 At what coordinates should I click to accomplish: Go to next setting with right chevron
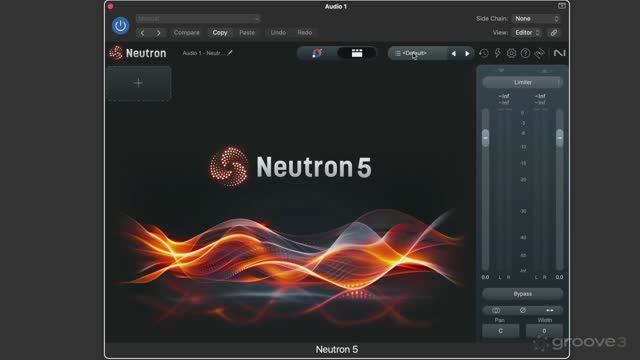(x=158, y=33)
